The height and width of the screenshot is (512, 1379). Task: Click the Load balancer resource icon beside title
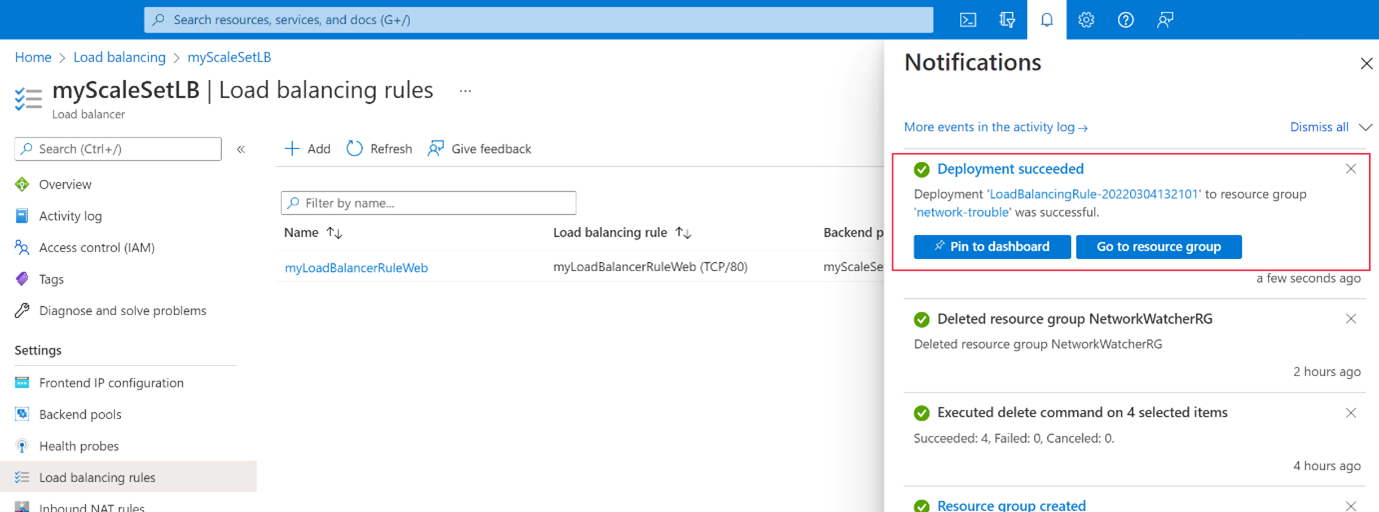point(28,98)
